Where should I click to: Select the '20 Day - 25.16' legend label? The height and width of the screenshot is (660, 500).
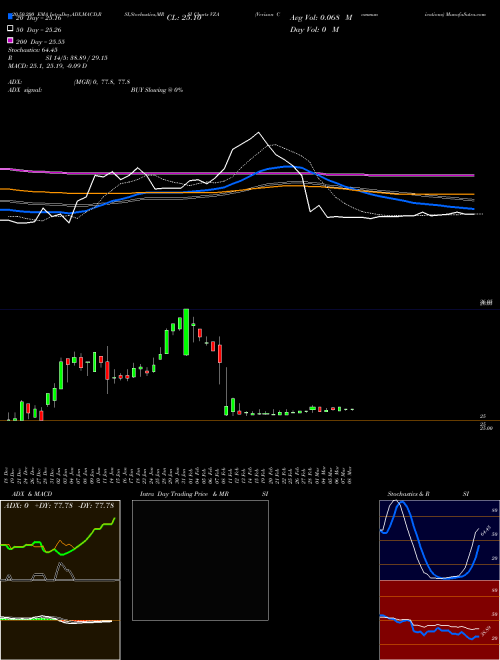tap(39, 18)
